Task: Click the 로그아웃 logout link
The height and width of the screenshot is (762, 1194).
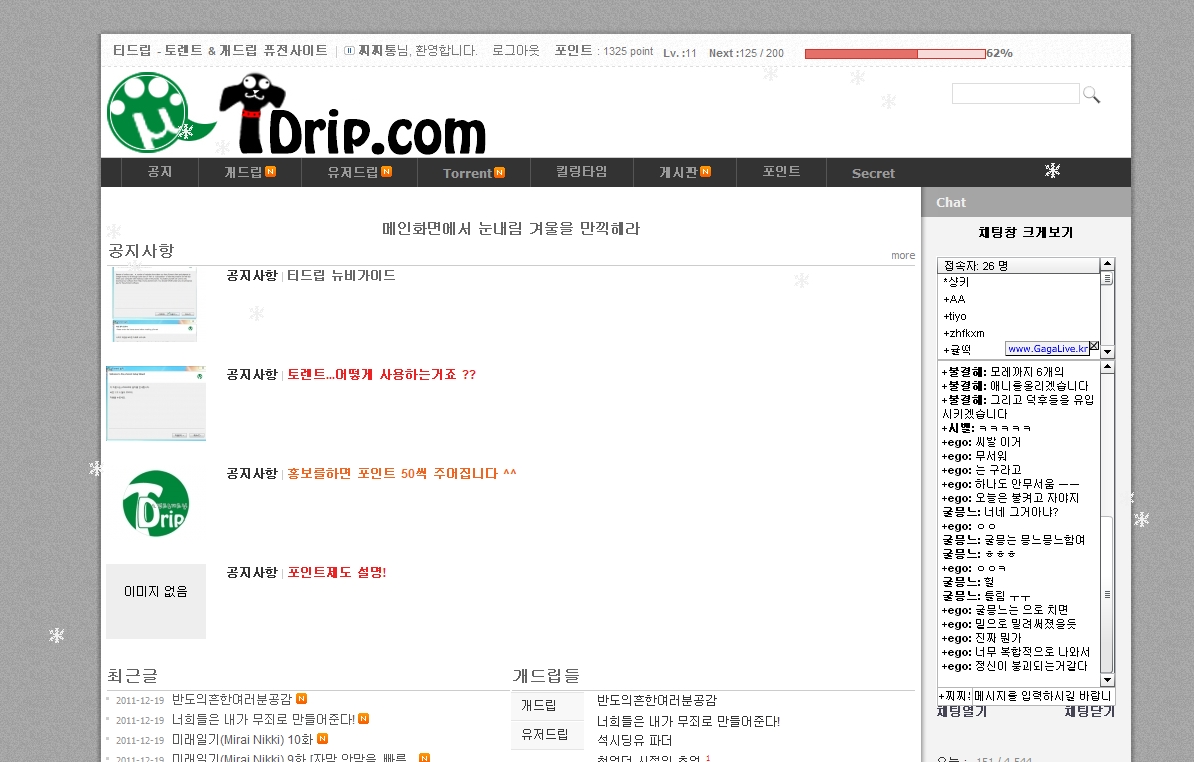Action: pyautogui.click(x=516, y=50)
